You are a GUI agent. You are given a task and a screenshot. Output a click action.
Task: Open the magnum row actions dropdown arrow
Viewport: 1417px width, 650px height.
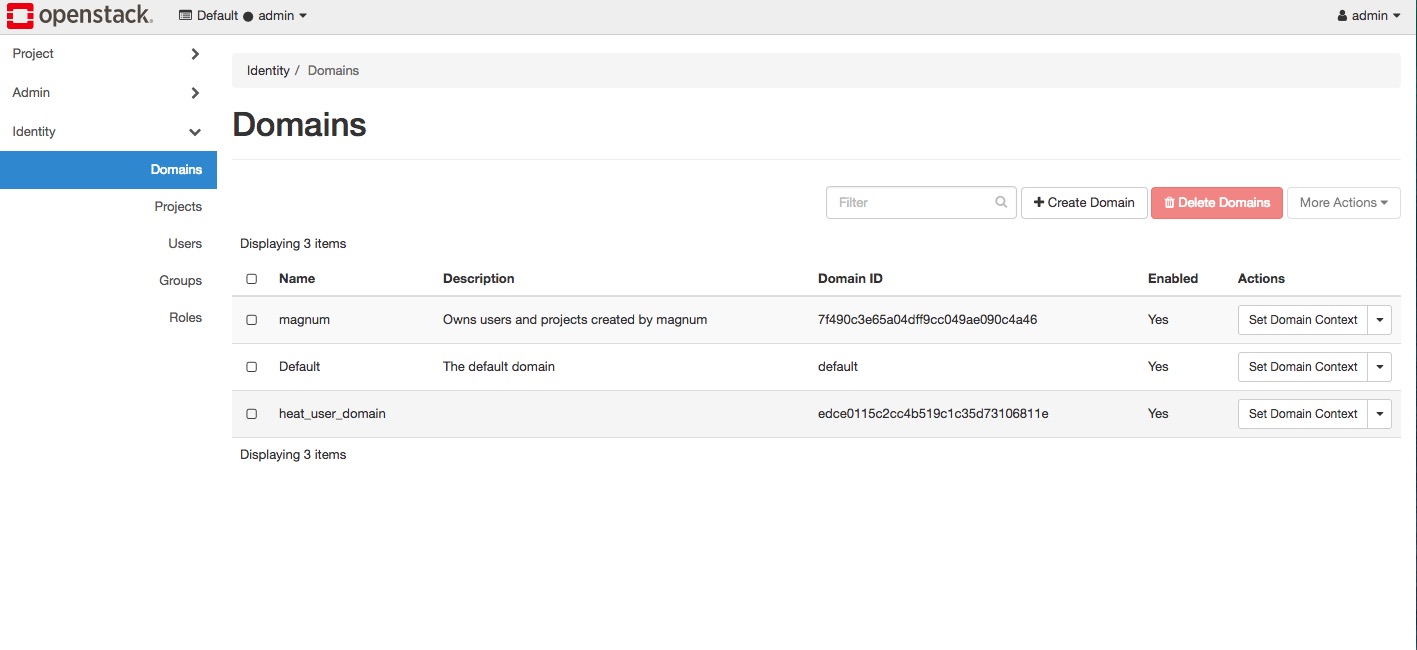(1380, 320)
